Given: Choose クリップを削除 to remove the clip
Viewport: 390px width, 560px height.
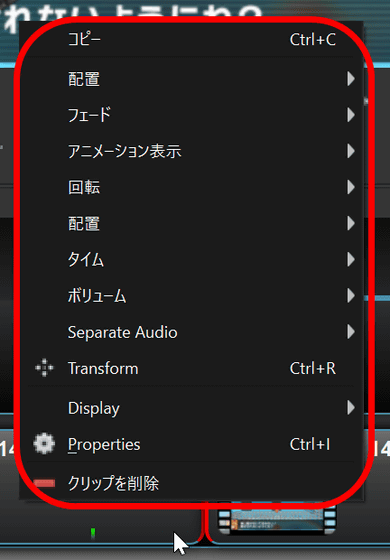Looking at the screenshot, I should coord(113,483).
